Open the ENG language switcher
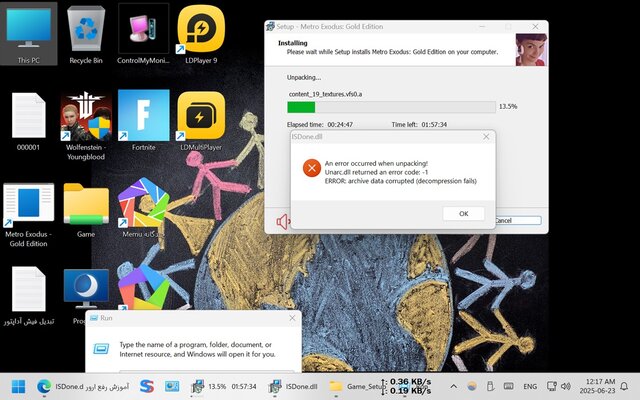 click(x=530, y=386)
